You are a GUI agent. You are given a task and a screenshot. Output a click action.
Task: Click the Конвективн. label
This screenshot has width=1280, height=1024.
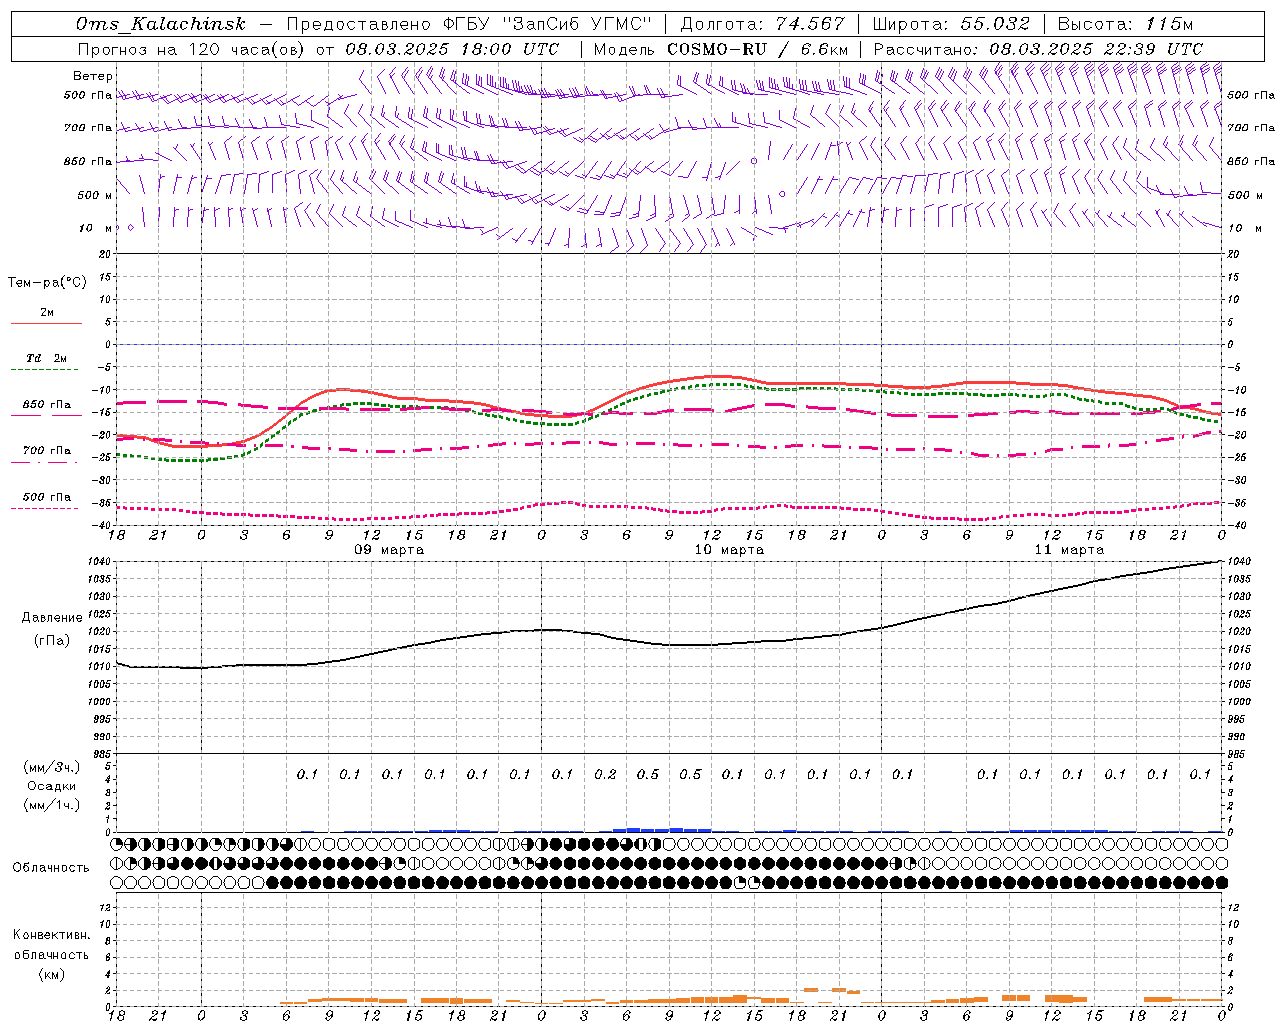tap(51, 935)
